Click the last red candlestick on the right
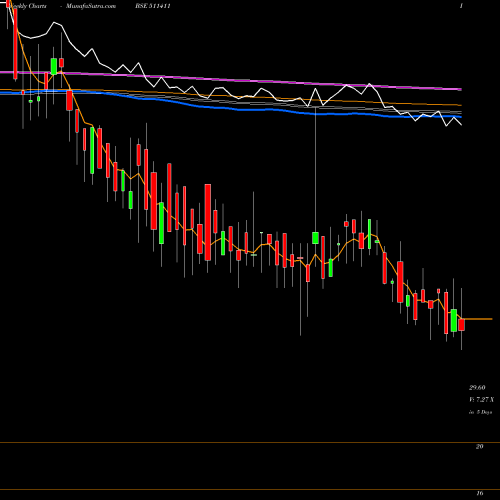The width and height of the screenshot is (500, 500). [x=461, y=325]
